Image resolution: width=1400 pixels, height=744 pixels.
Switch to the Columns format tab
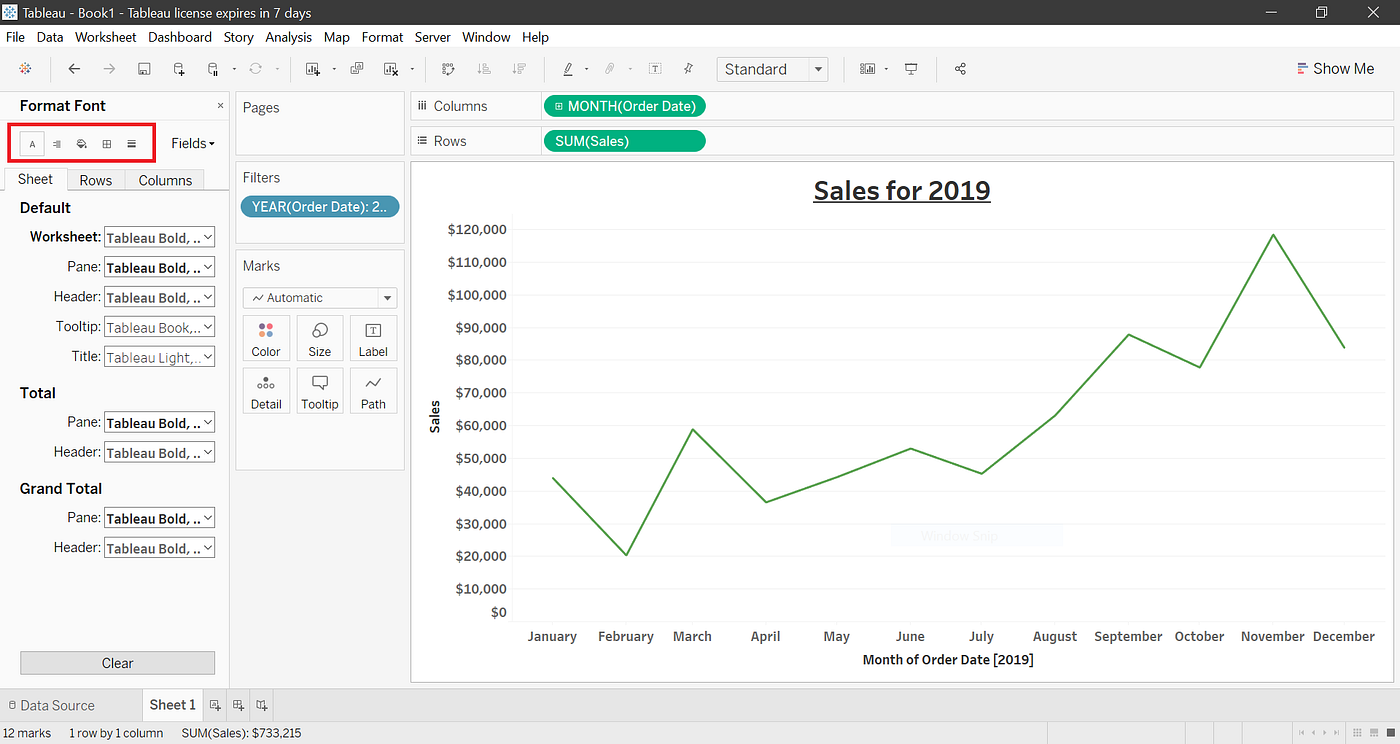(165, 180)
